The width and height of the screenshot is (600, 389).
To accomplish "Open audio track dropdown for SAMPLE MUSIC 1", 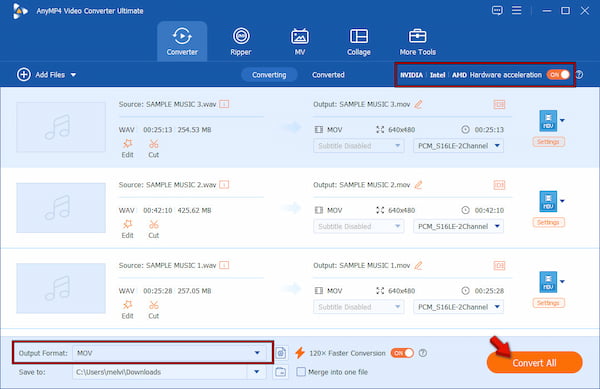I will tap(458, 307).
